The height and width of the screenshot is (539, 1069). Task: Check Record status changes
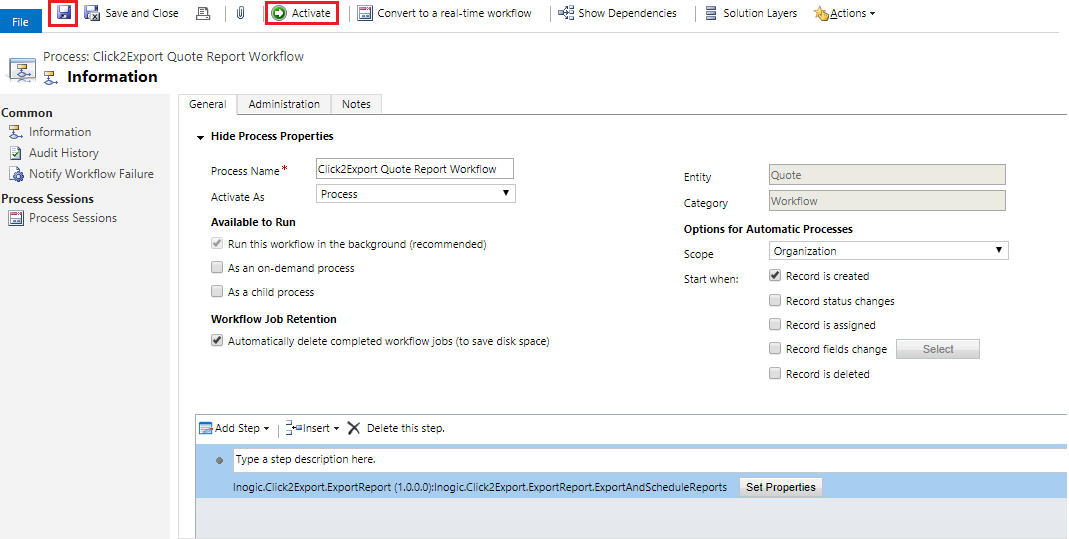774,301
